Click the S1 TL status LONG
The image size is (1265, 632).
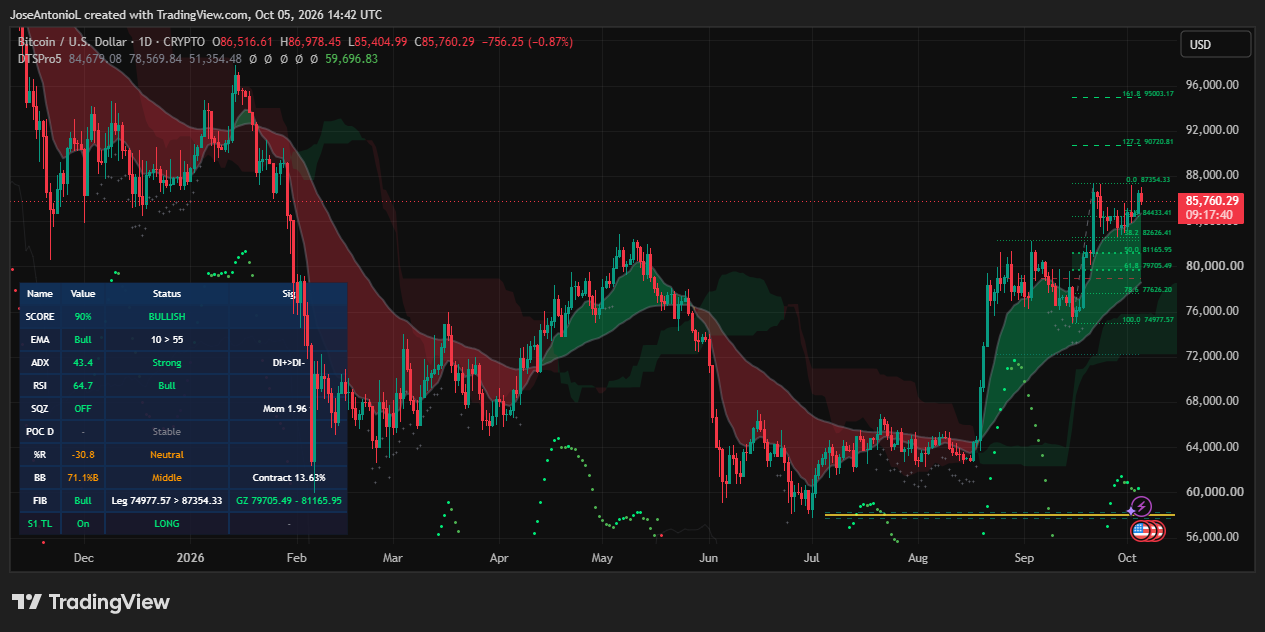167,523
